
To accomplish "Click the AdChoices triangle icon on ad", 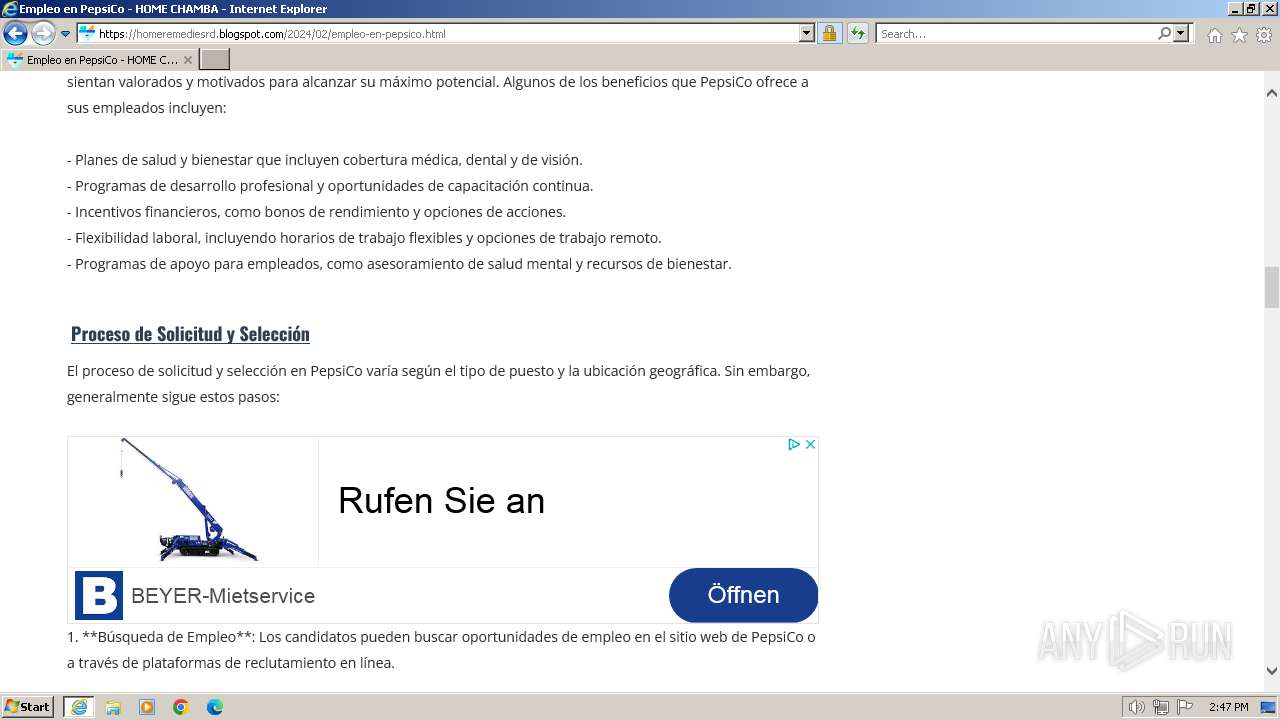I will pos(794,444).
